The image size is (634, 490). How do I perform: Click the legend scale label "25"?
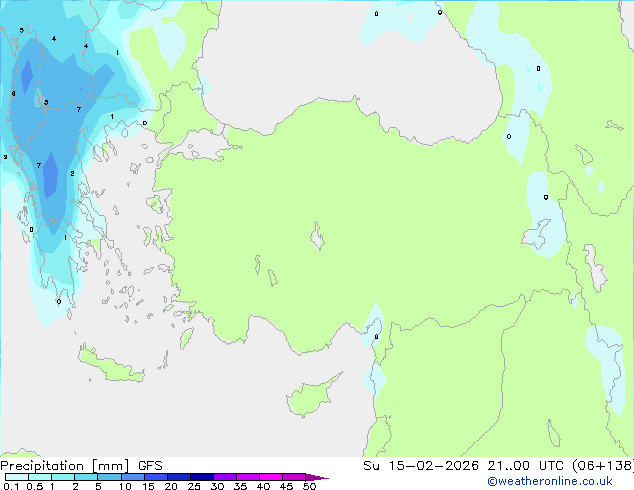[194, 486]
